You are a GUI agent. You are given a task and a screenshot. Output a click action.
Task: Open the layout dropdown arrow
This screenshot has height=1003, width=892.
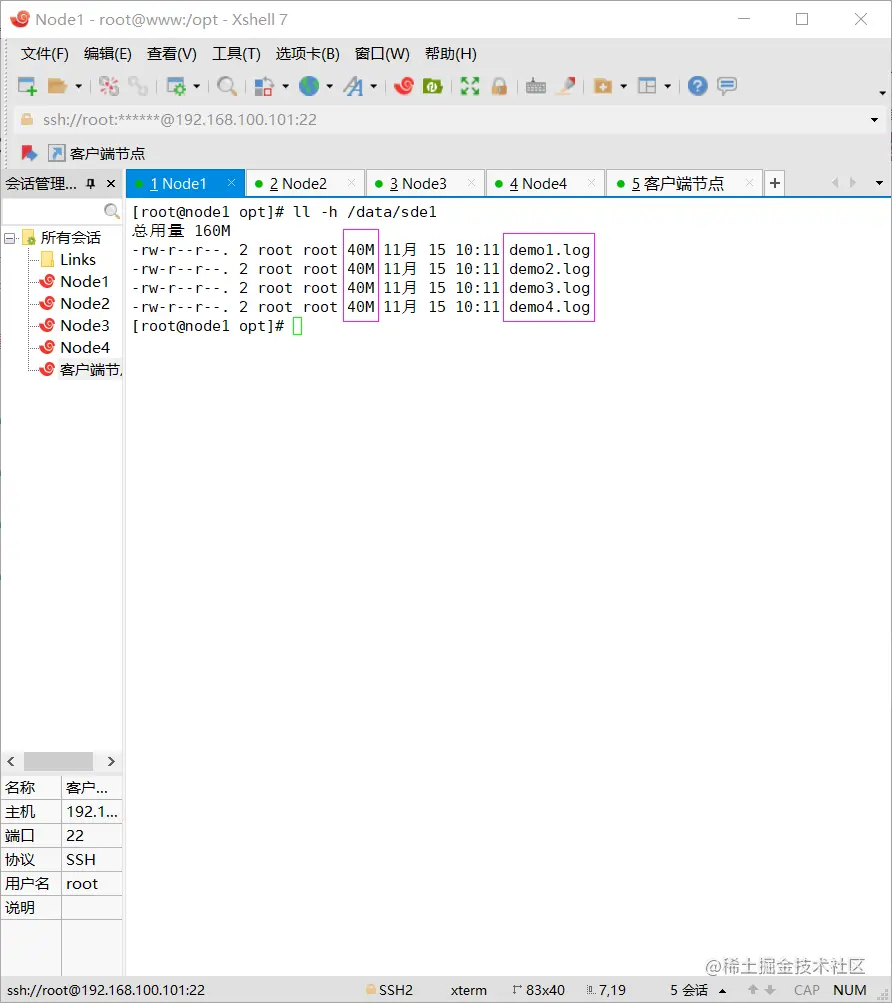667,86
